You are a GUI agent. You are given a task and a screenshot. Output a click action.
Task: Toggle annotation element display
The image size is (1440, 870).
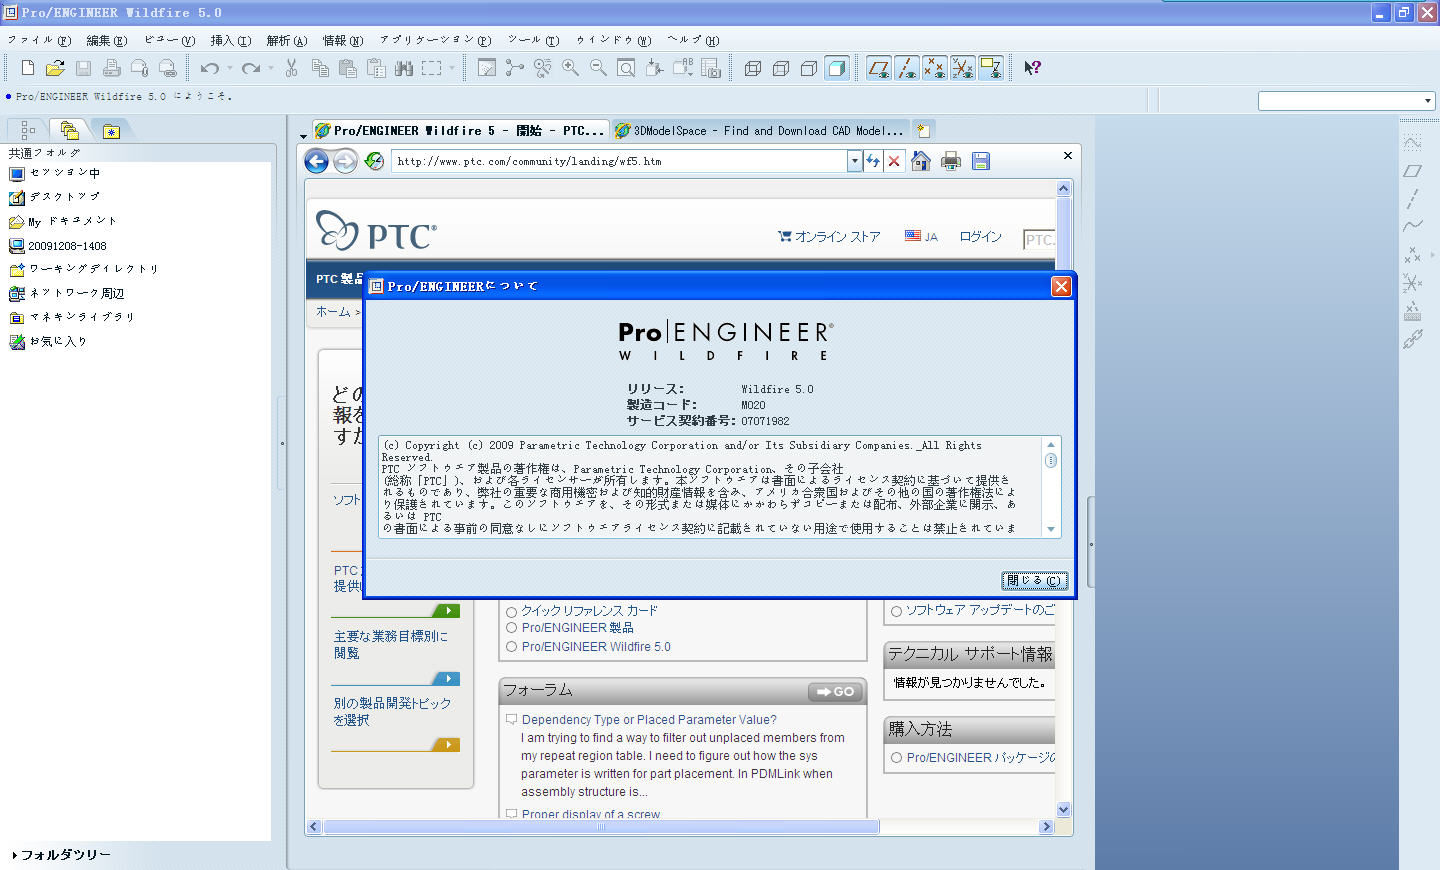coord(991,68)
